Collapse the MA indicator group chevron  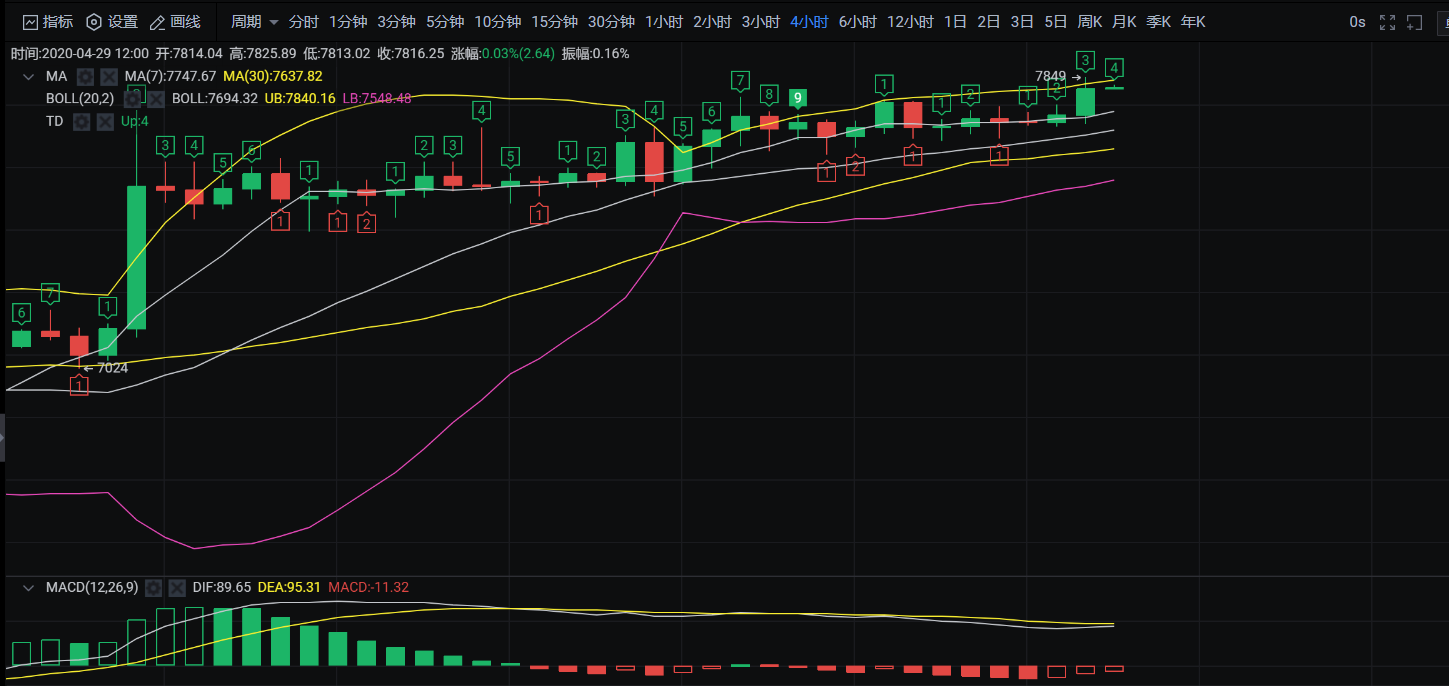[28, 76]
